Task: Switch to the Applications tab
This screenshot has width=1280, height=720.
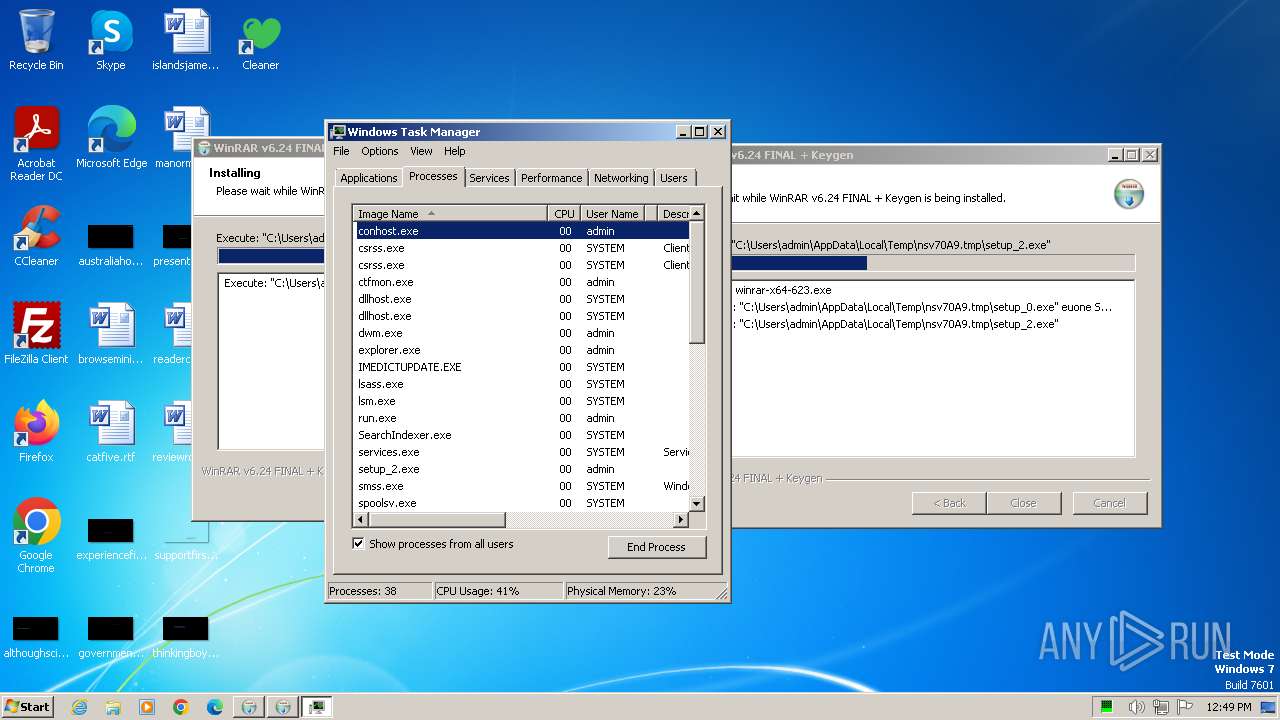Action: tap(369, 178)
